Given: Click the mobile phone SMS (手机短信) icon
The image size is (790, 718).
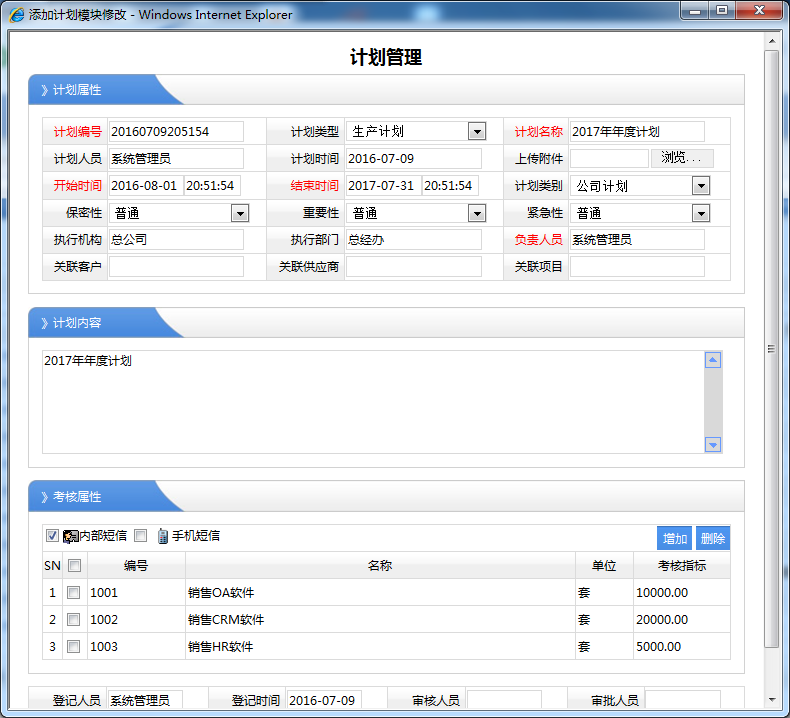Looking at the screenshot, I should [163, 536].
